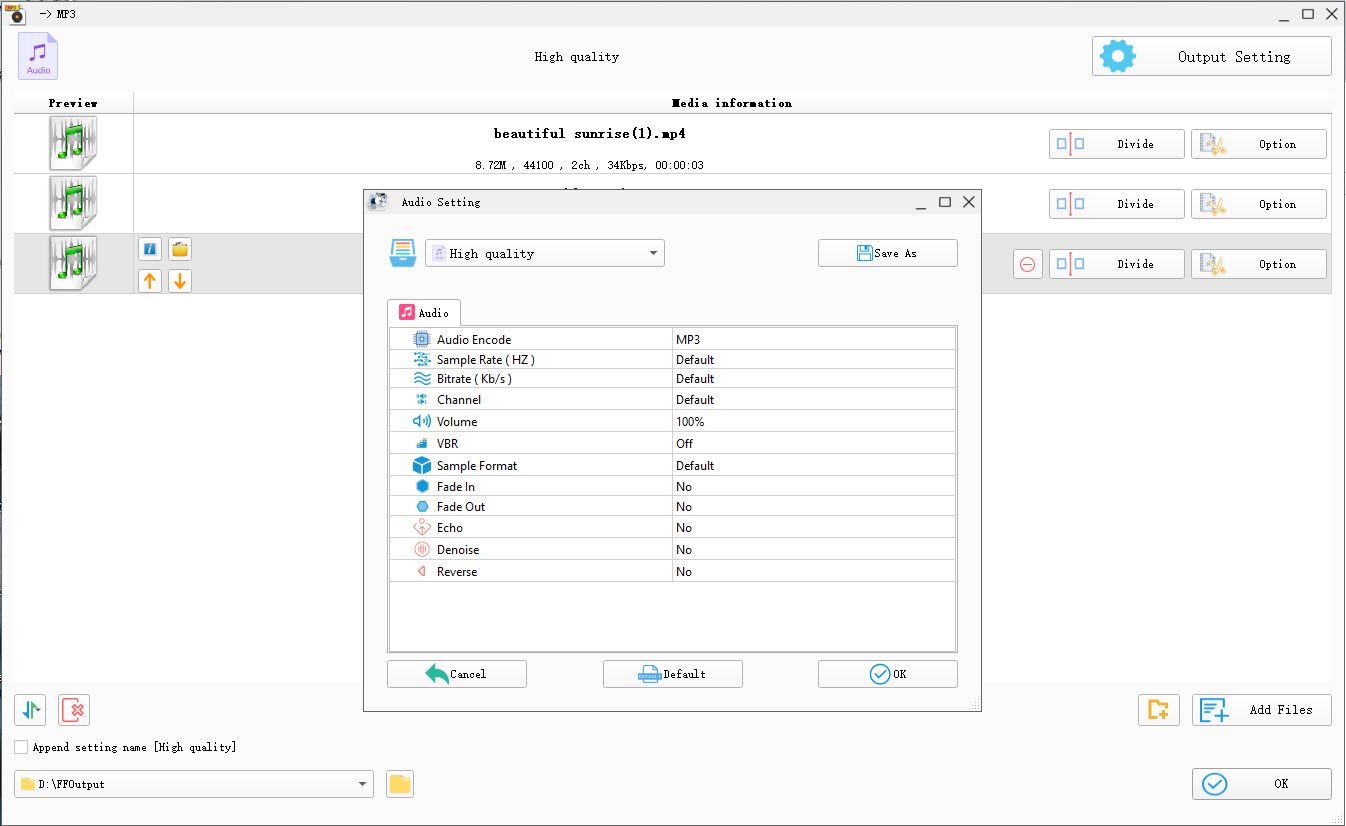Click the Audio icon at top left
This screenshot has width=1346, height=826.
(37, 55)
